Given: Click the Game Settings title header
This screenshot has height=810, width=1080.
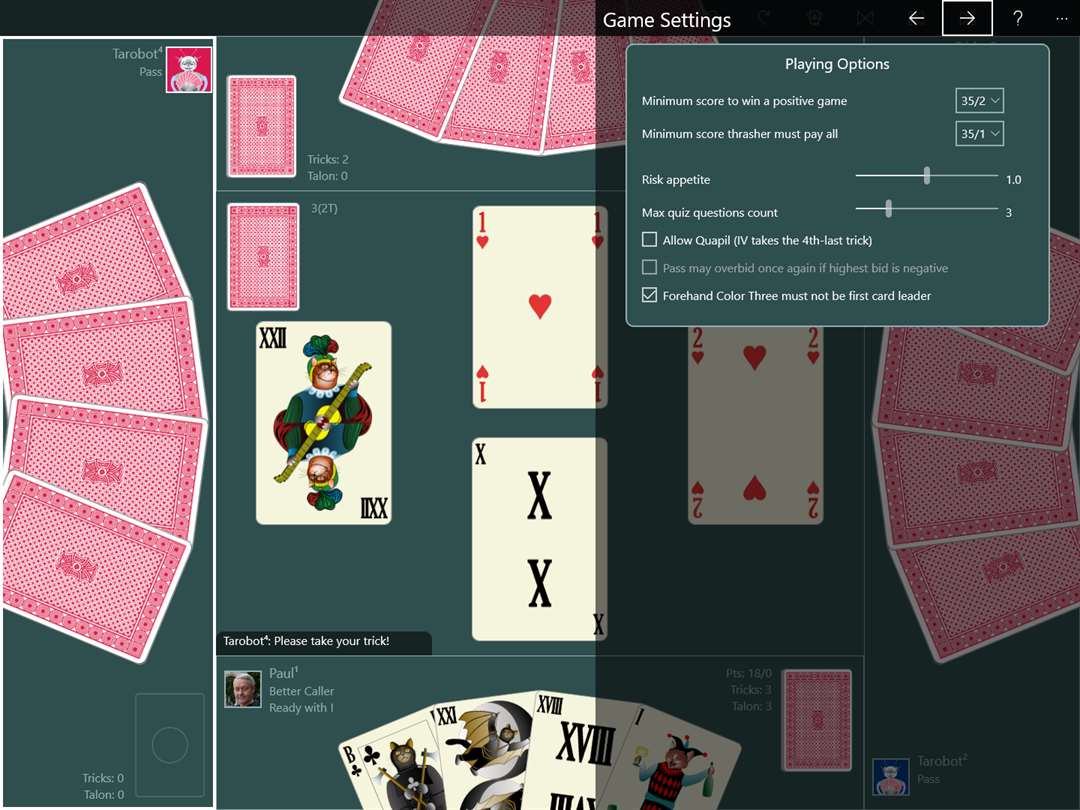Looking at the screenshot, I should (x=667, y=20).
